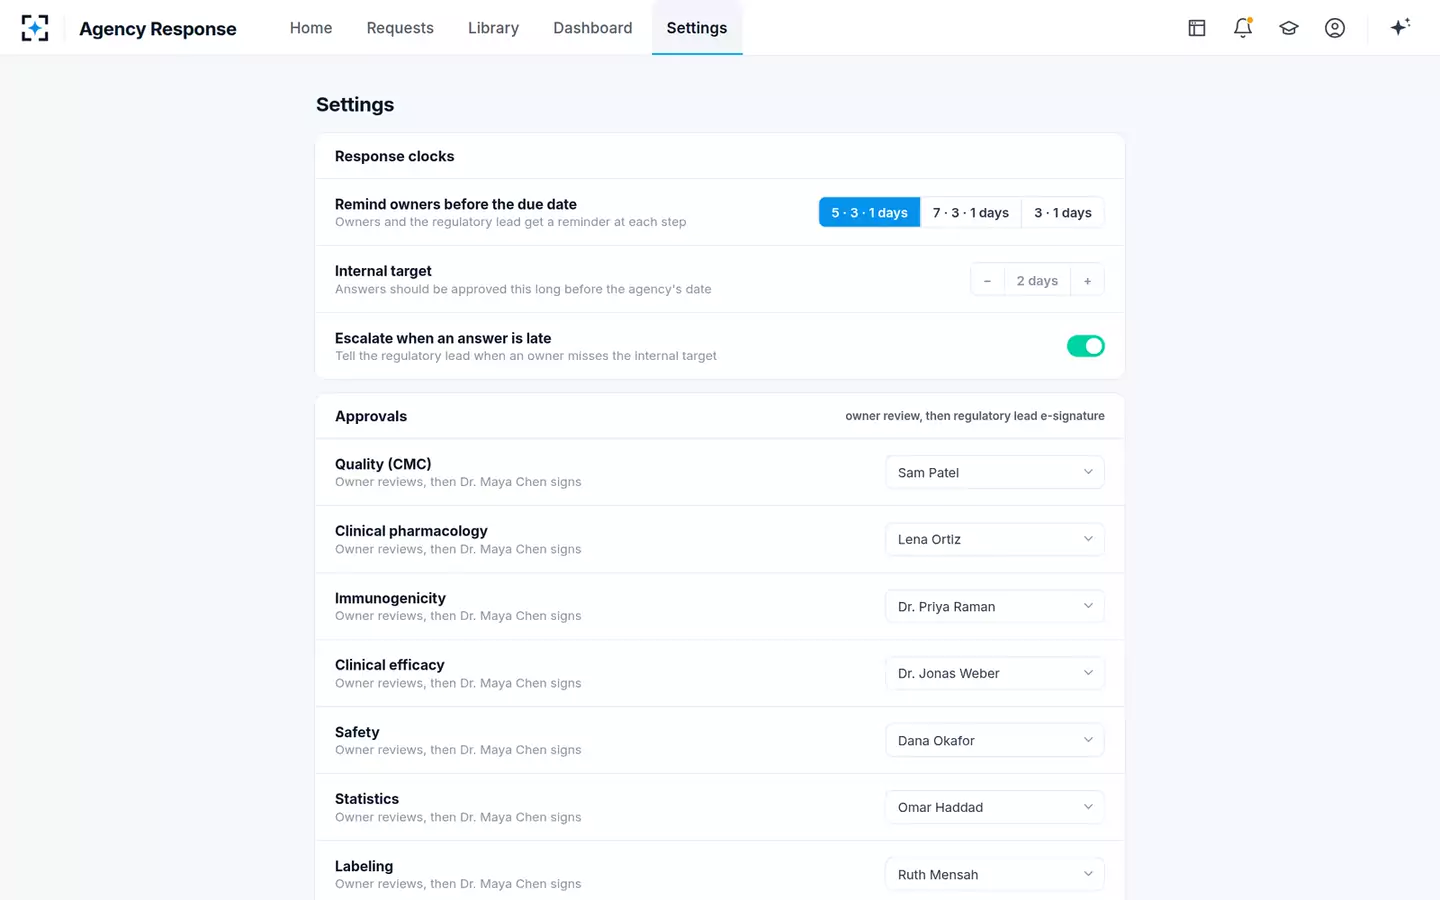Viewport: 1440px width, 900px height.
Task: Open the Quality (CMC) owner dropdown
Action: tap(995, 472)
